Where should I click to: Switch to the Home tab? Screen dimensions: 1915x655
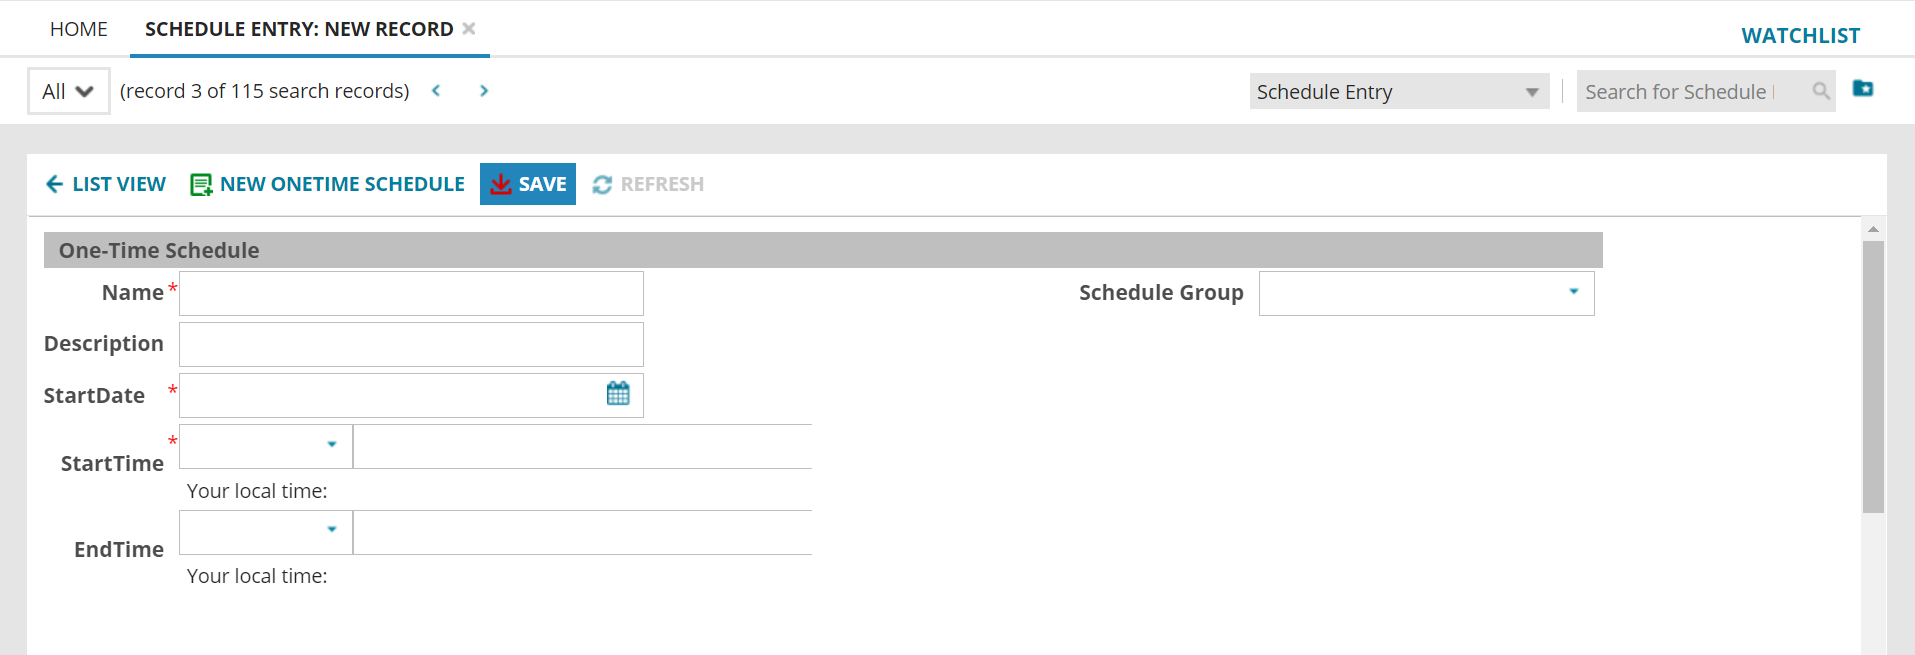pyautogui.click(x=79, y=29)
